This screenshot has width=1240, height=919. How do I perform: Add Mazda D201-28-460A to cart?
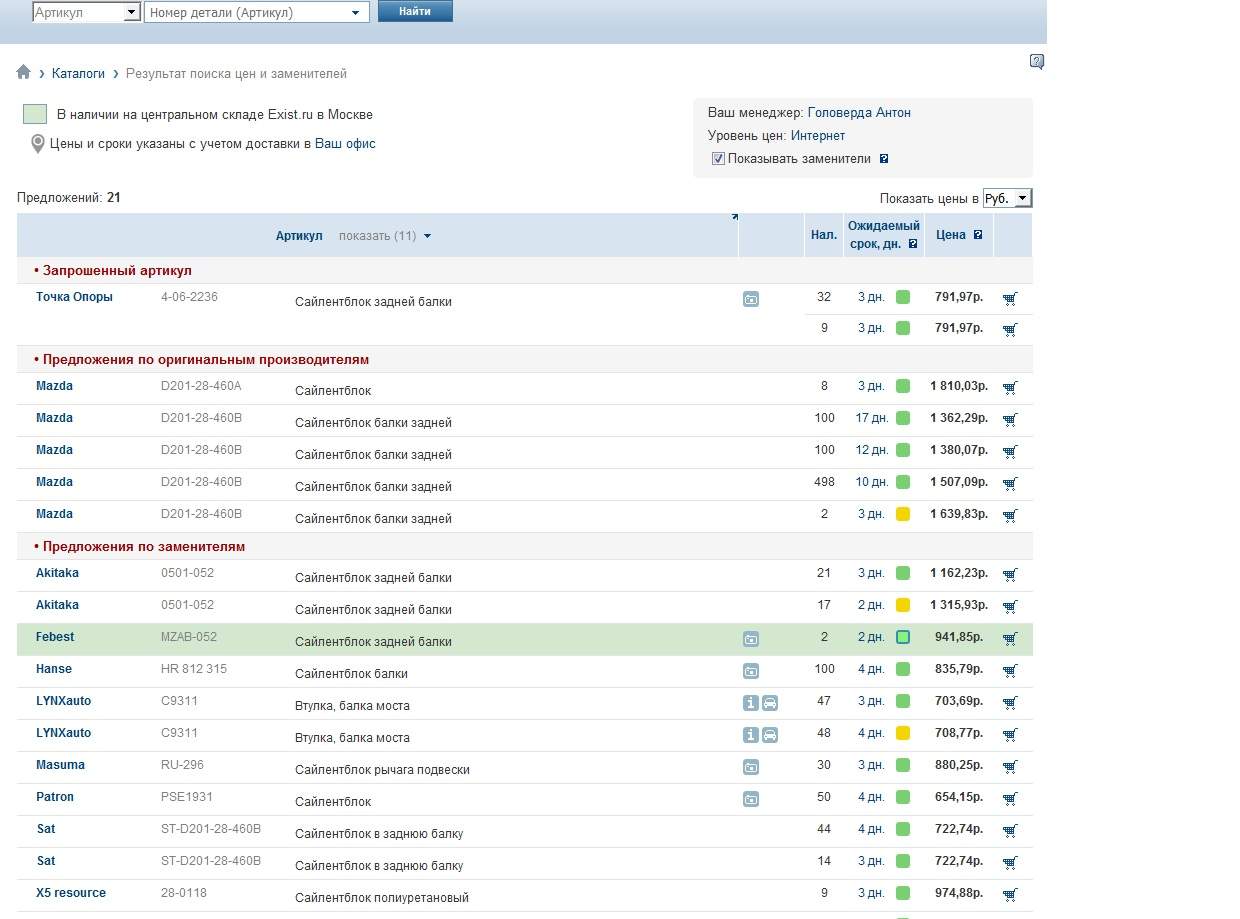pyautogui.click(x=1010, y=387)
